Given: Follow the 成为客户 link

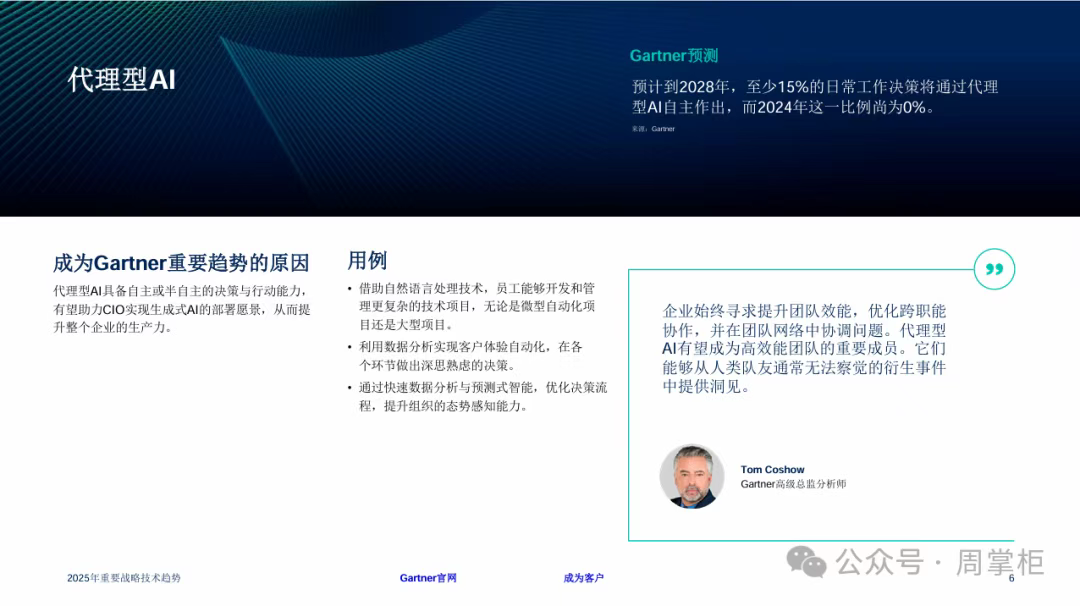Looking at the screenshot, I should click(583, 578).
